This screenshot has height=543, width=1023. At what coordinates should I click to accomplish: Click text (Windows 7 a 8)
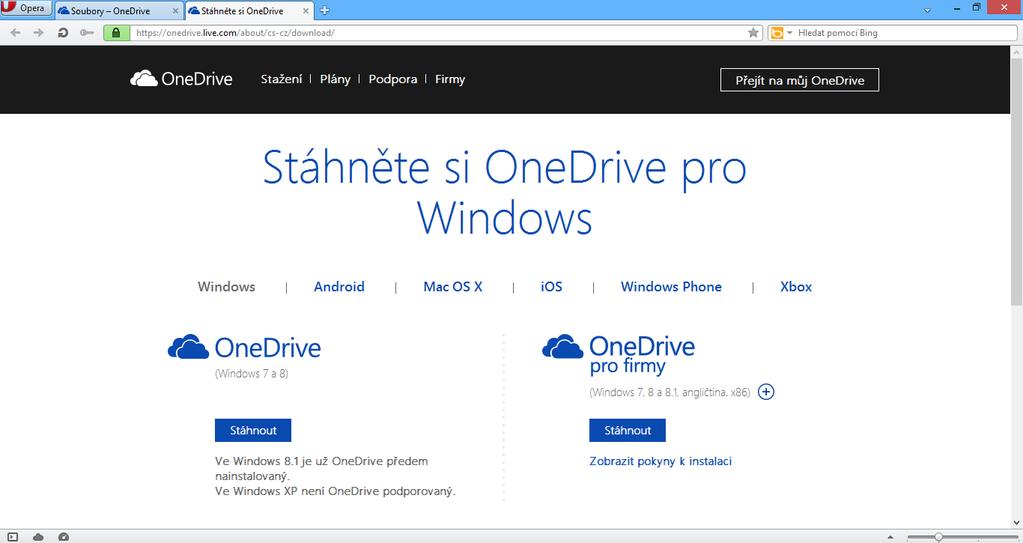[x=251, y=374]
